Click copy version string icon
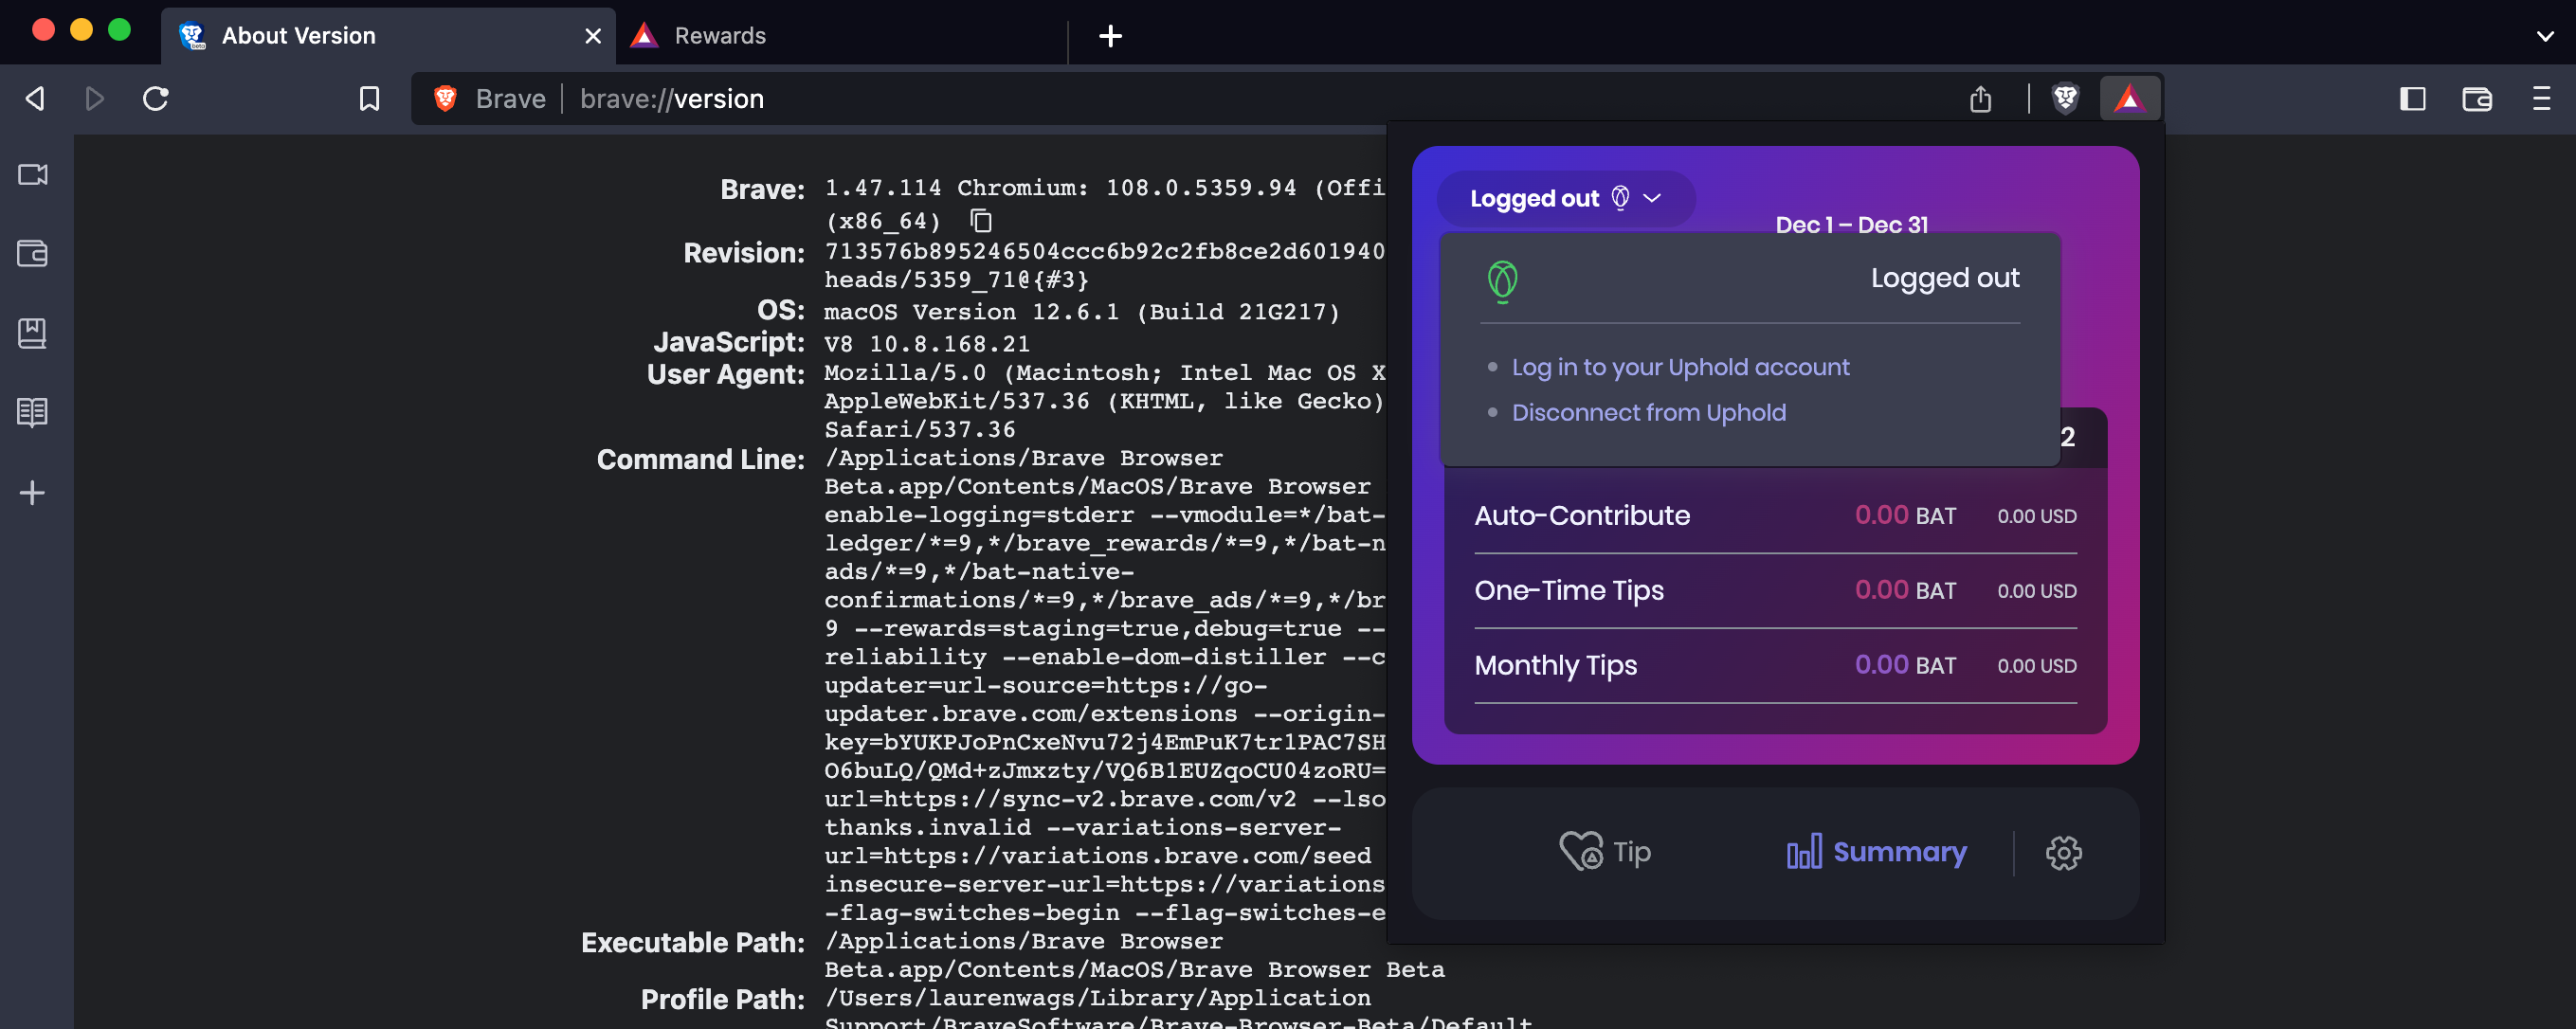 coord(981,220)
